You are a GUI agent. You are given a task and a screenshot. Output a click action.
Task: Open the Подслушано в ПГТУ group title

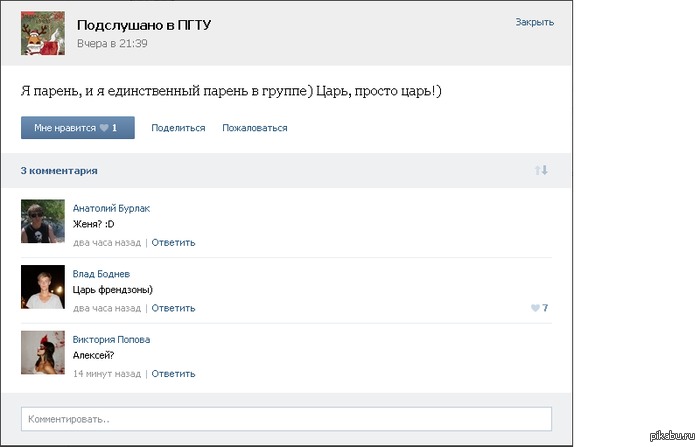tap(144, 25)
